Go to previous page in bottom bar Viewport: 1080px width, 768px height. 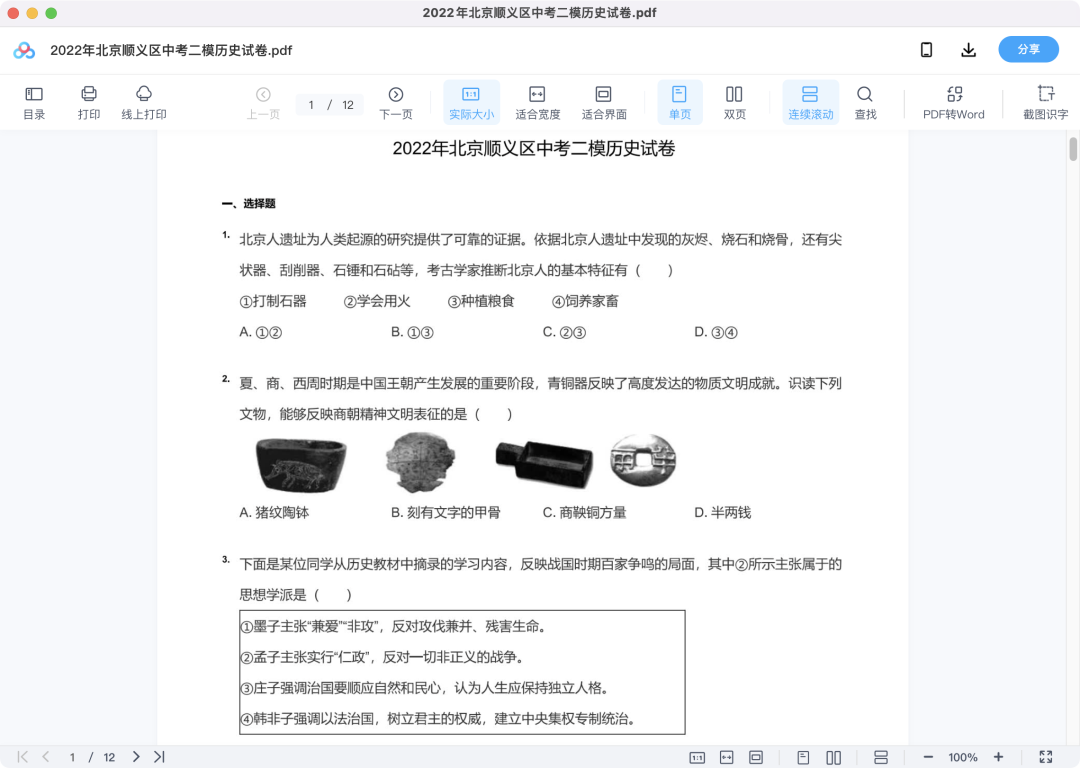[45, 757]
